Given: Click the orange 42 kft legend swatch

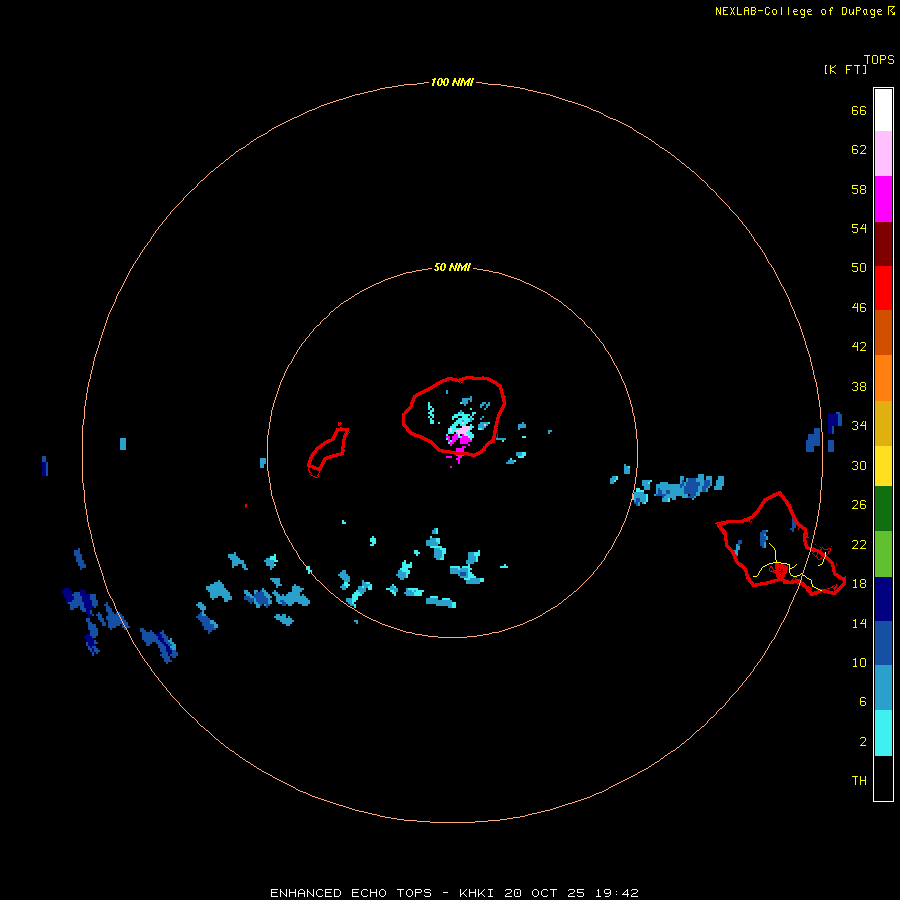Looking at the screenshot, I should click(x=883, y=377).
